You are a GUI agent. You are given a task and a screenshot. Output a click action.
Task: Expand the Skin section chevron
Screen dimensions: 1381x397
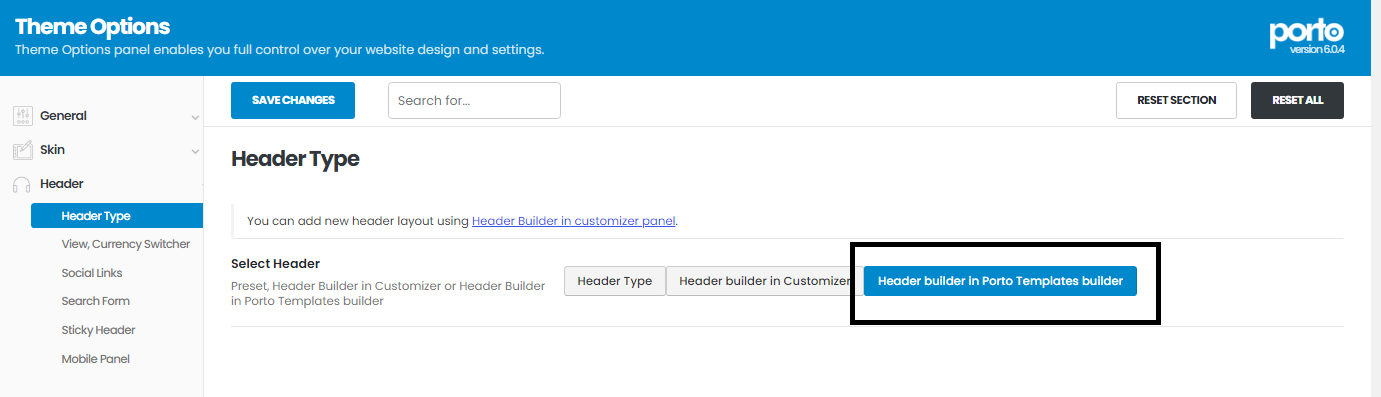pyautogui.click(x=195, y=151)
